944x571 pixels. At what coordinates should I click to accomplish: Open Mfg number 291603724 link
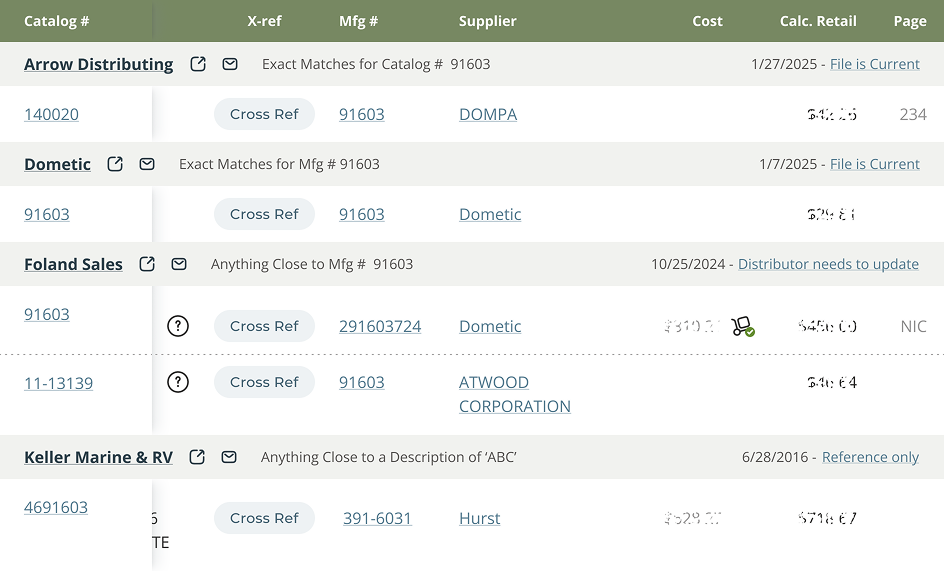tap(380, 326)
